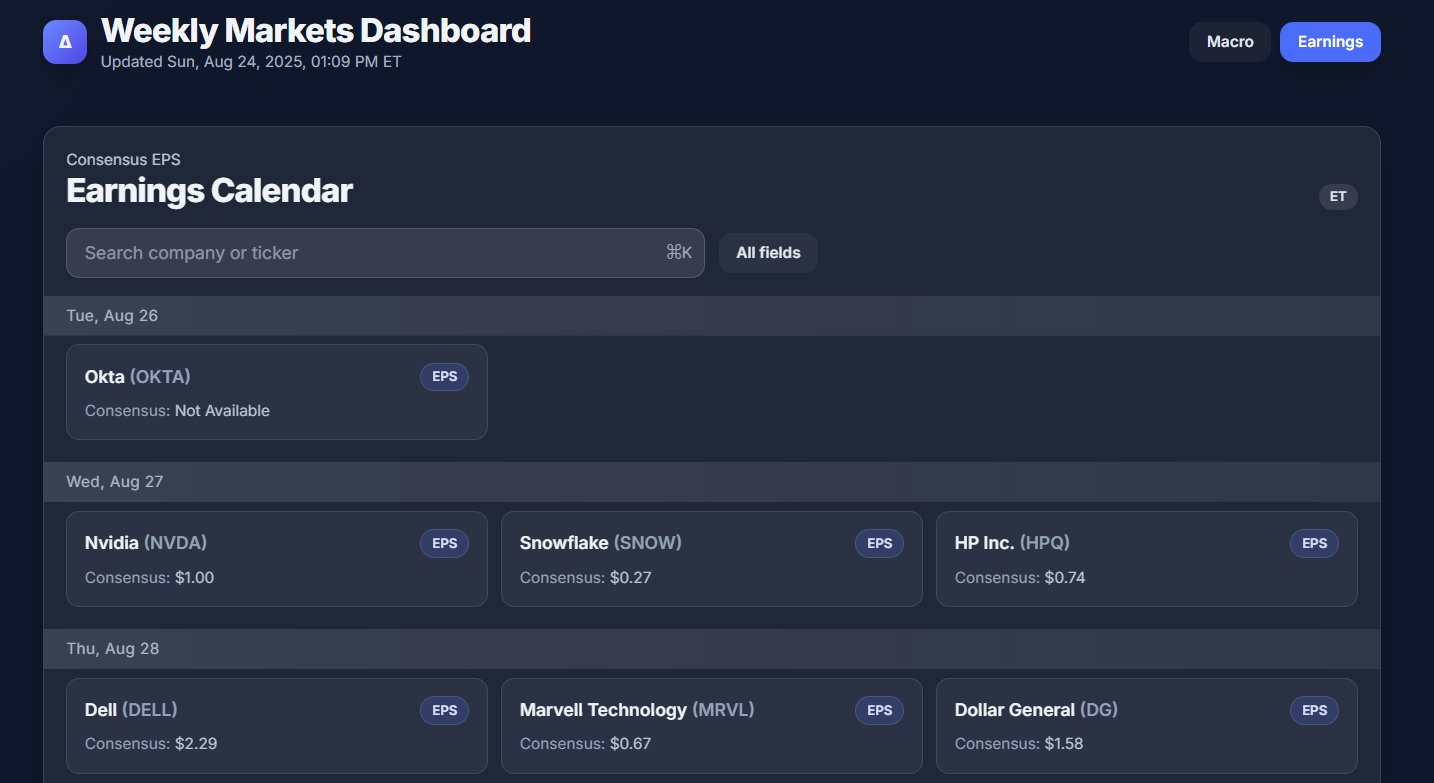Click the EPS badge on Nvidia card
Screen dimensions: 1434x783
click(x=444, y=544)
